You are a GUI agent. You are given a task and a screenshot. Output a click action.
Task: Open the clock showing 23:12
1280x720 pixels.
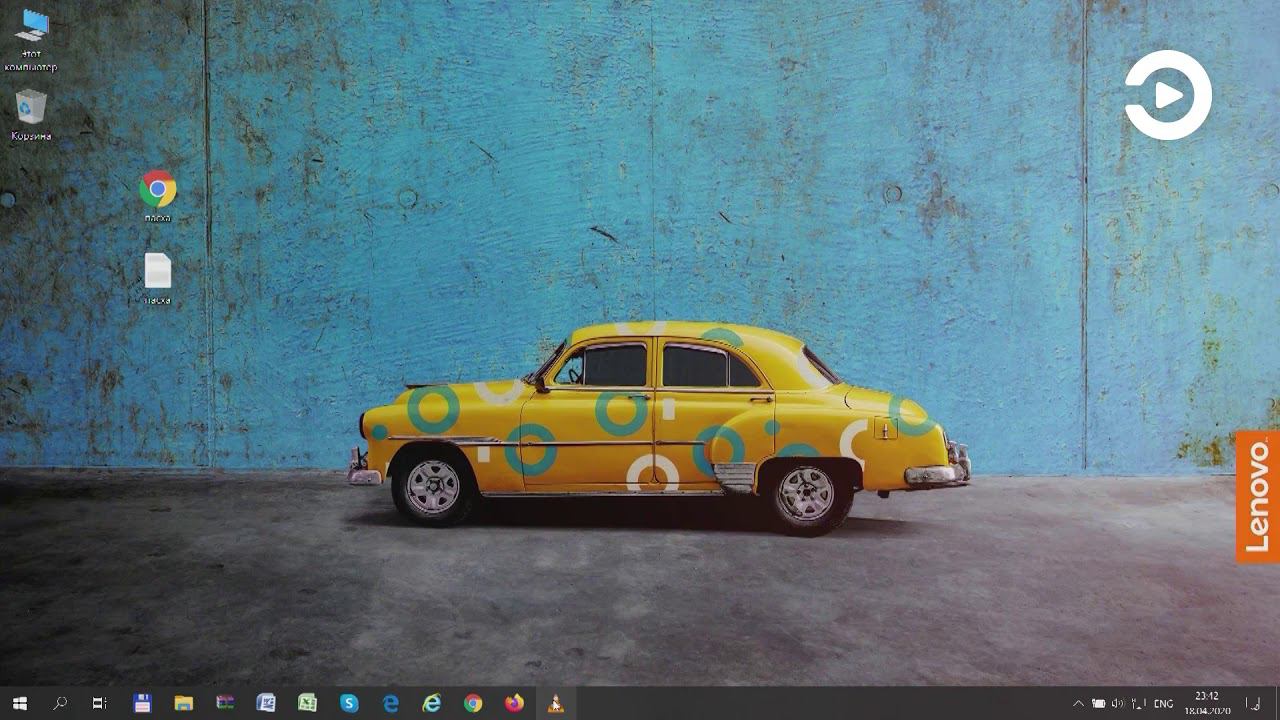[1206, 703]
